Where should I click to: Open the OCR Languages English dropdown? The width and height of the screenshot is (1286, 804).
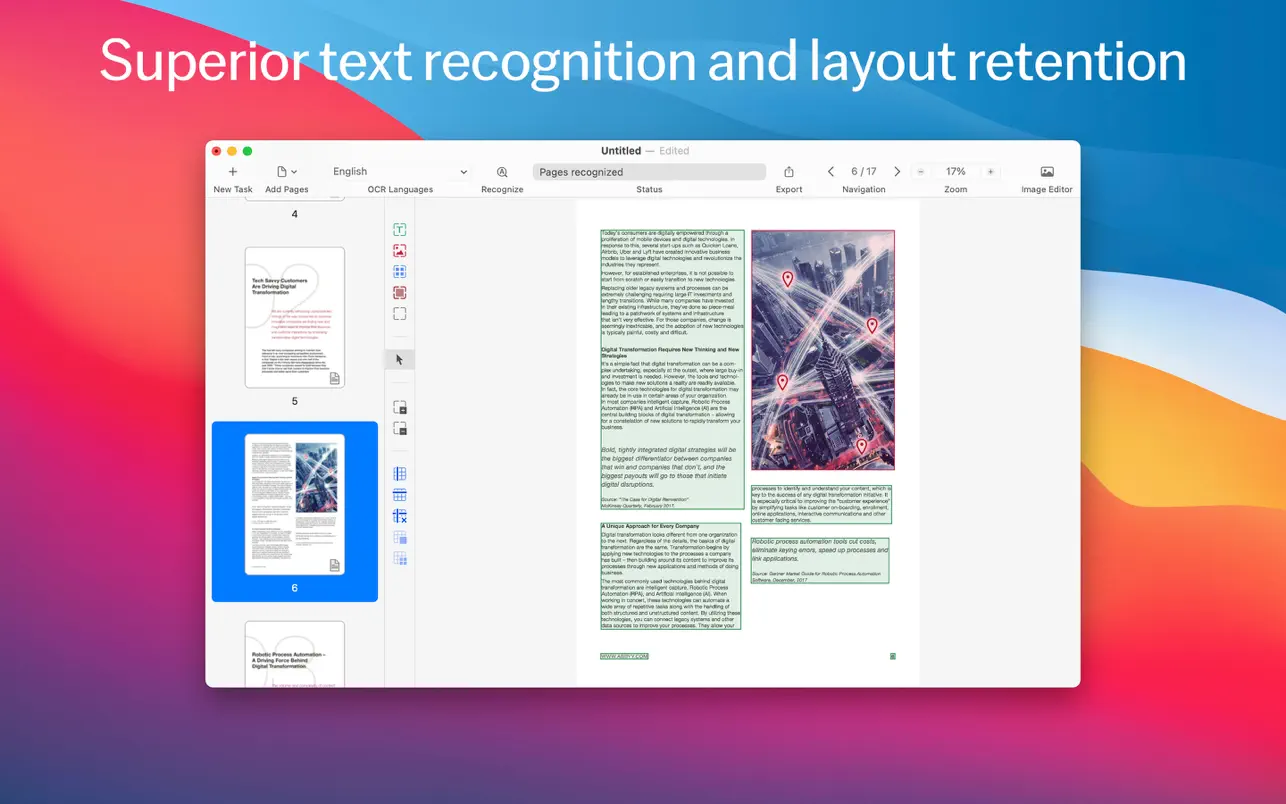400,172
